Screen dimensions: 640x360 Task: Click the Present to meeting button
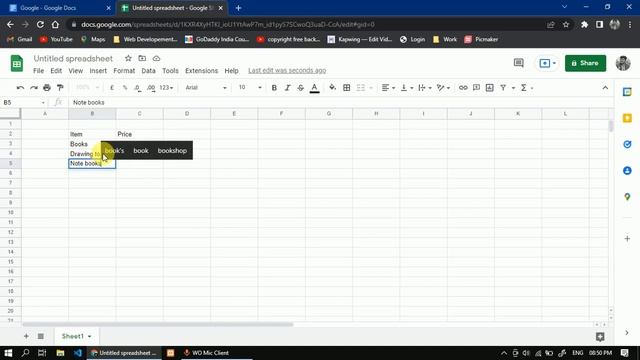(x=547, y=63)
